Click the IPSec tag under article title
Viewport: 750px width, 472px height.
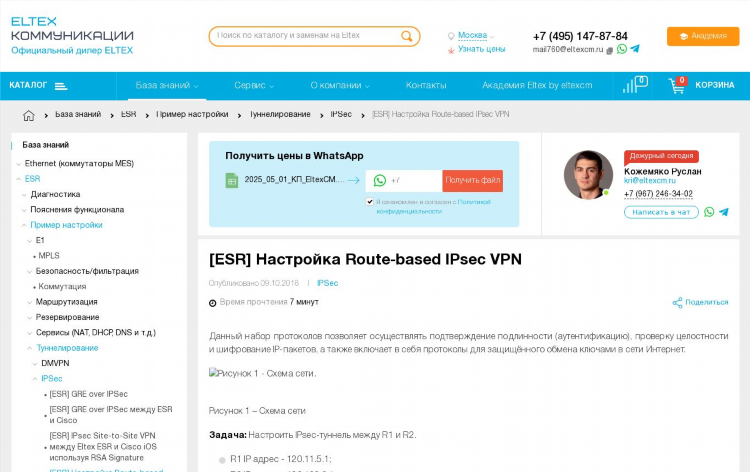click(327, 283)
